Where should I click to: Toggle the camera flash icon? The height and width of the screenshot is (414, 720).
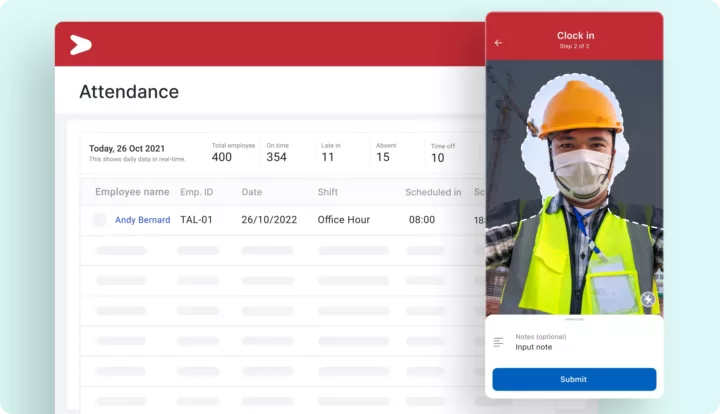[648, 299]
